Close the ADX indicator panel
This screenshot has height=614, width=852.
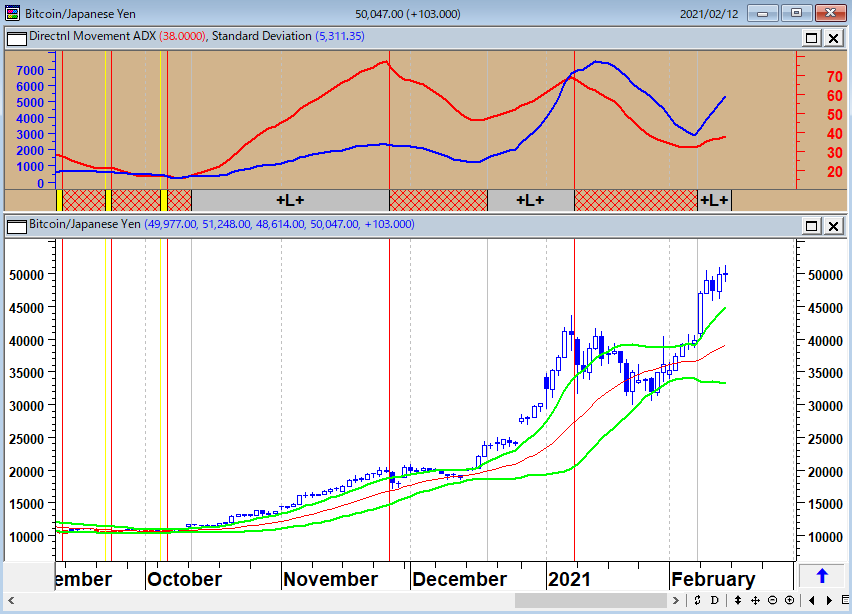[834, 38]
